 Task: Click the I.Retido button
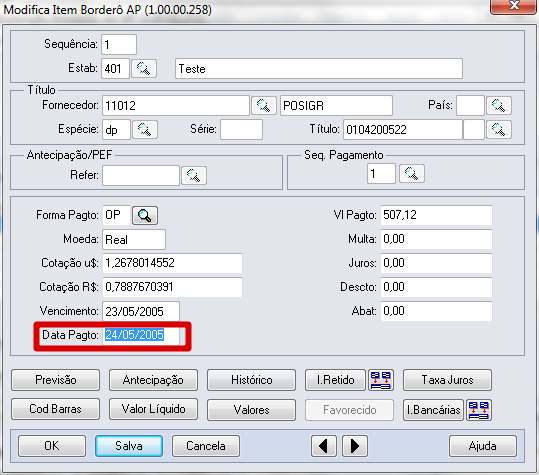(x=335, y=380)
